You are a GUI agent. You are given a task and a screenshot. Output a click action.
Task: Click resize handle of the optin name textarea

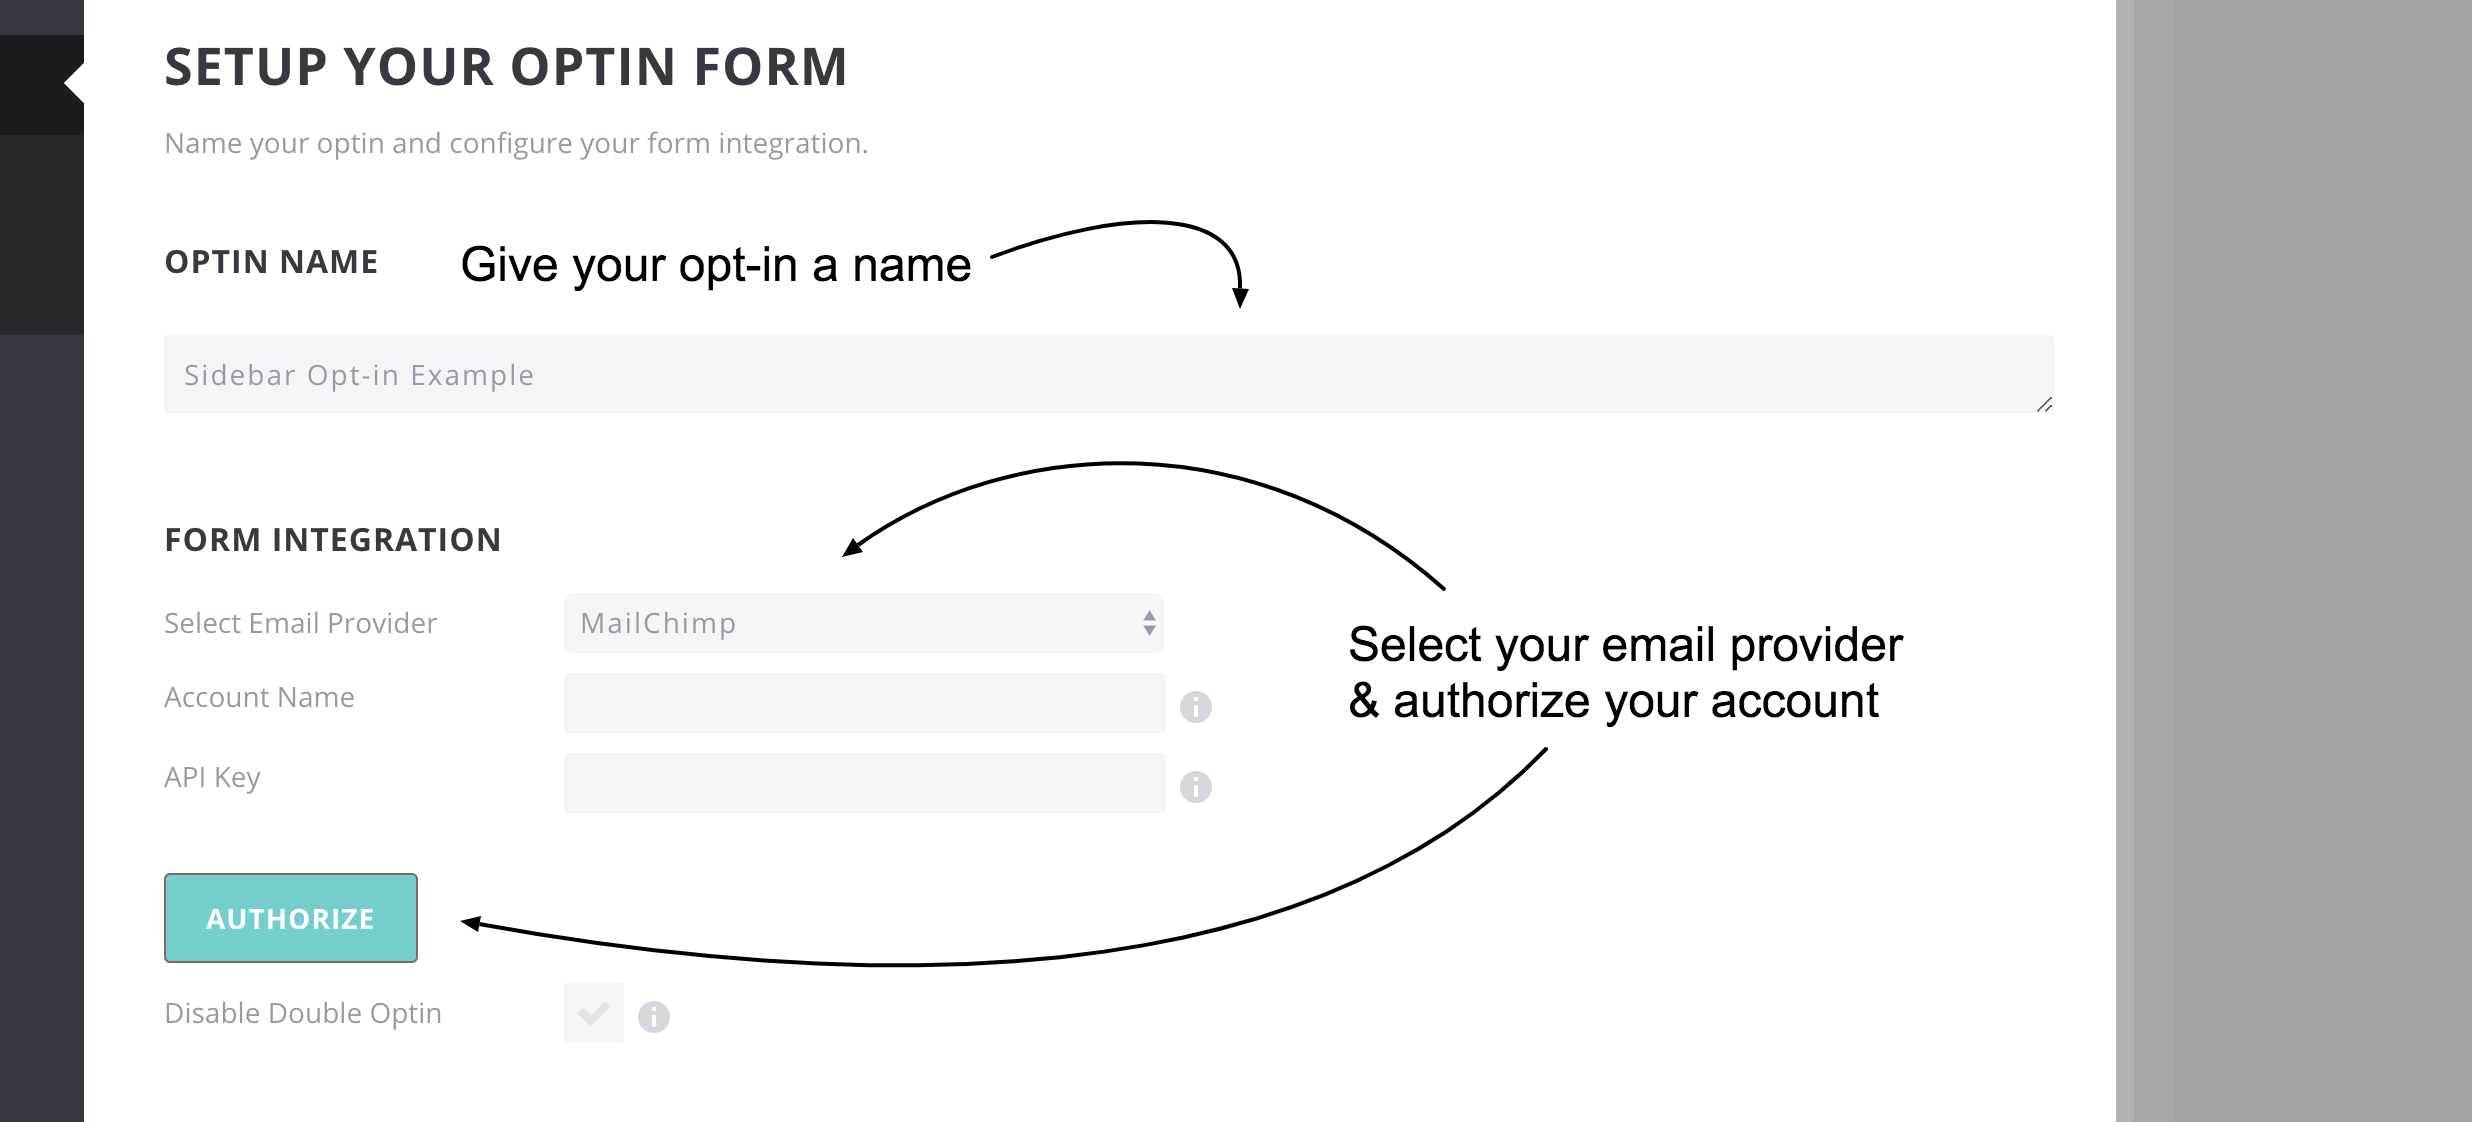click(x=2044, y=404)
